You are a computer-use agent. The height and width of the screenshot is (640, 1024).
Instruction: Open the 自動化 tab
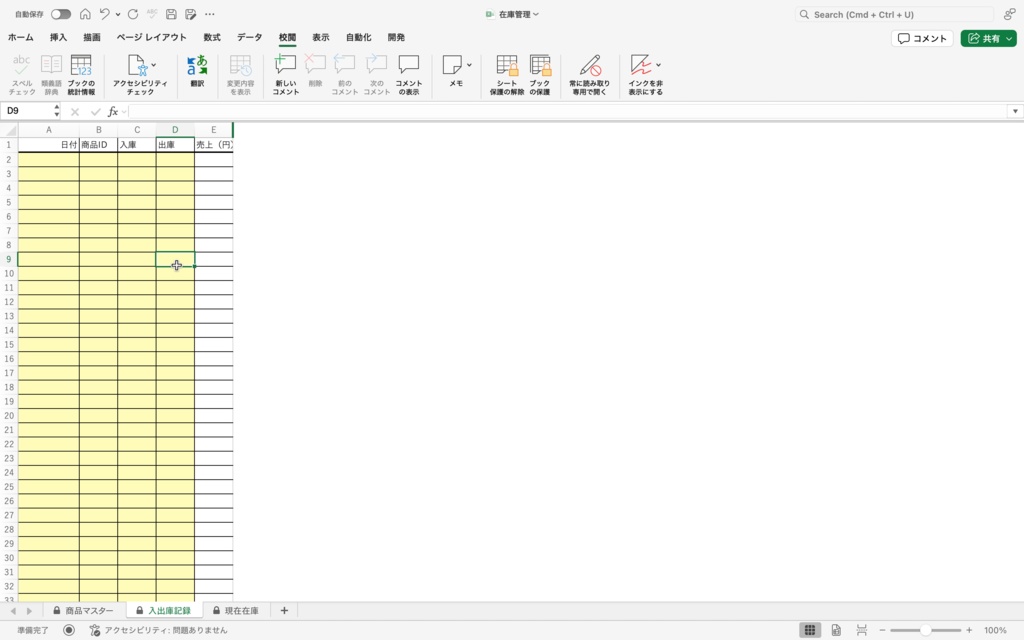[359, 37]
